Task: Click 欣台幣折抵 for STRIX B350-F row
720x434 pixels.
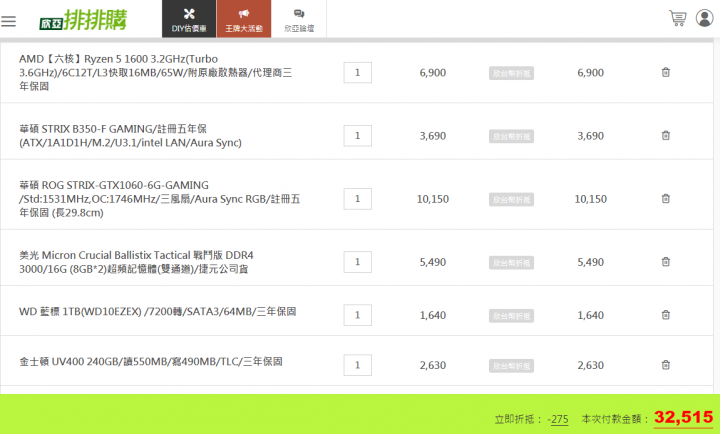Action: tap(511, 136)
